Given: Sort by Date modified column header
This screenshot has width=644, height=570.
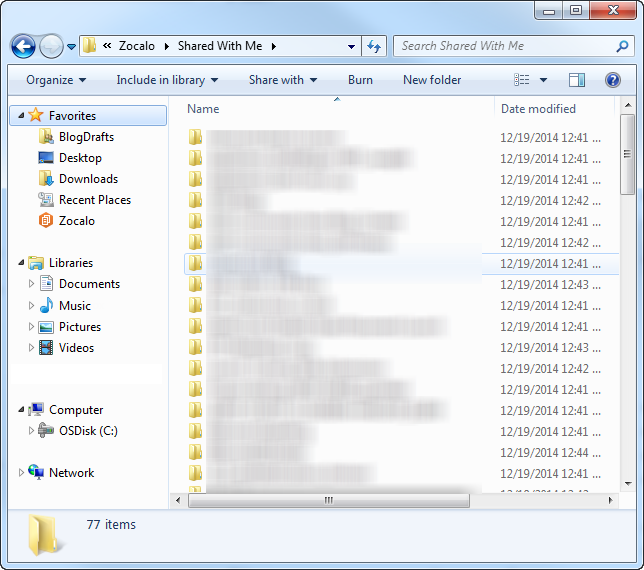Looking at the screenshot, I should tap(538, 109).
